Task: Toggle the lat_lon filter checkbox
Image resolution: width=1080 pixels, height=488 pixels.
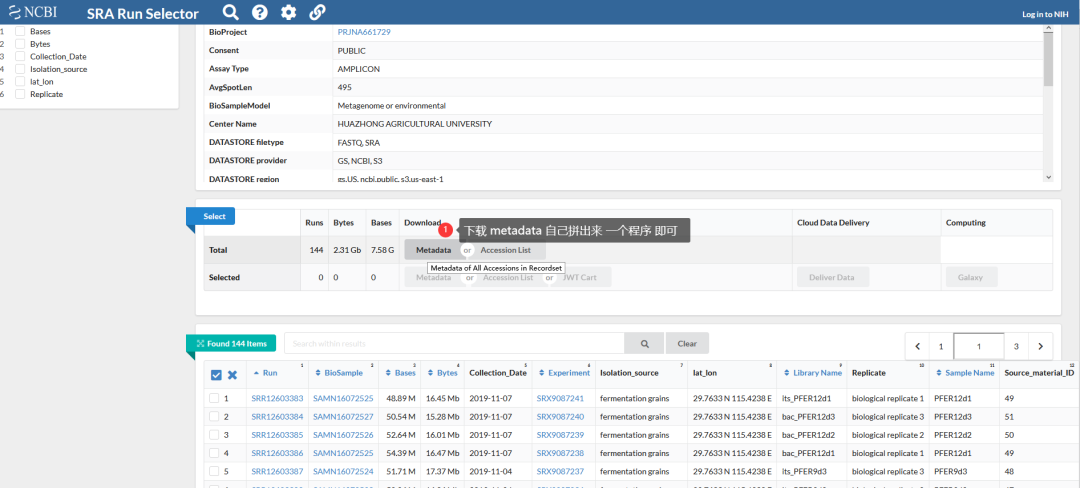Action: 21,81
